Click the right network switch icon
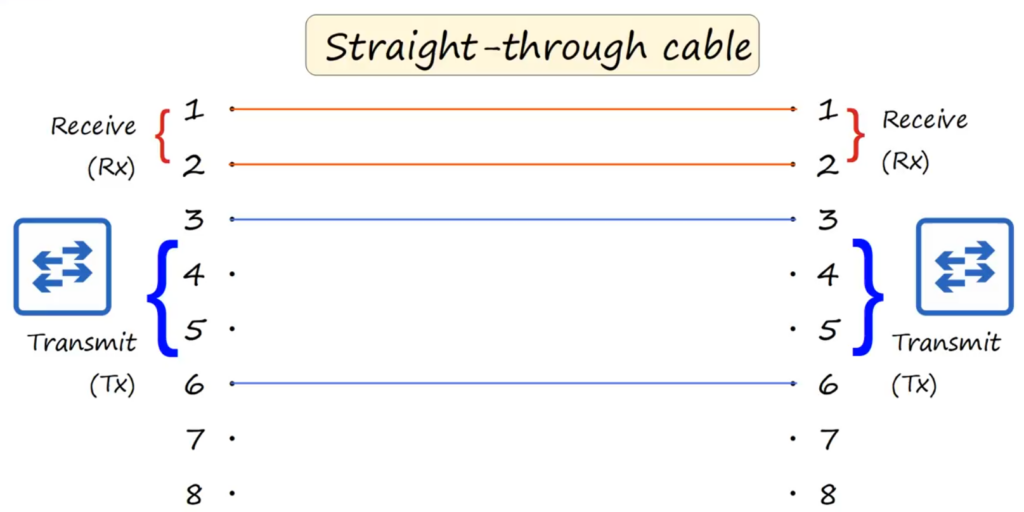The image size is (1024, 512). click(x=965, y=266)
